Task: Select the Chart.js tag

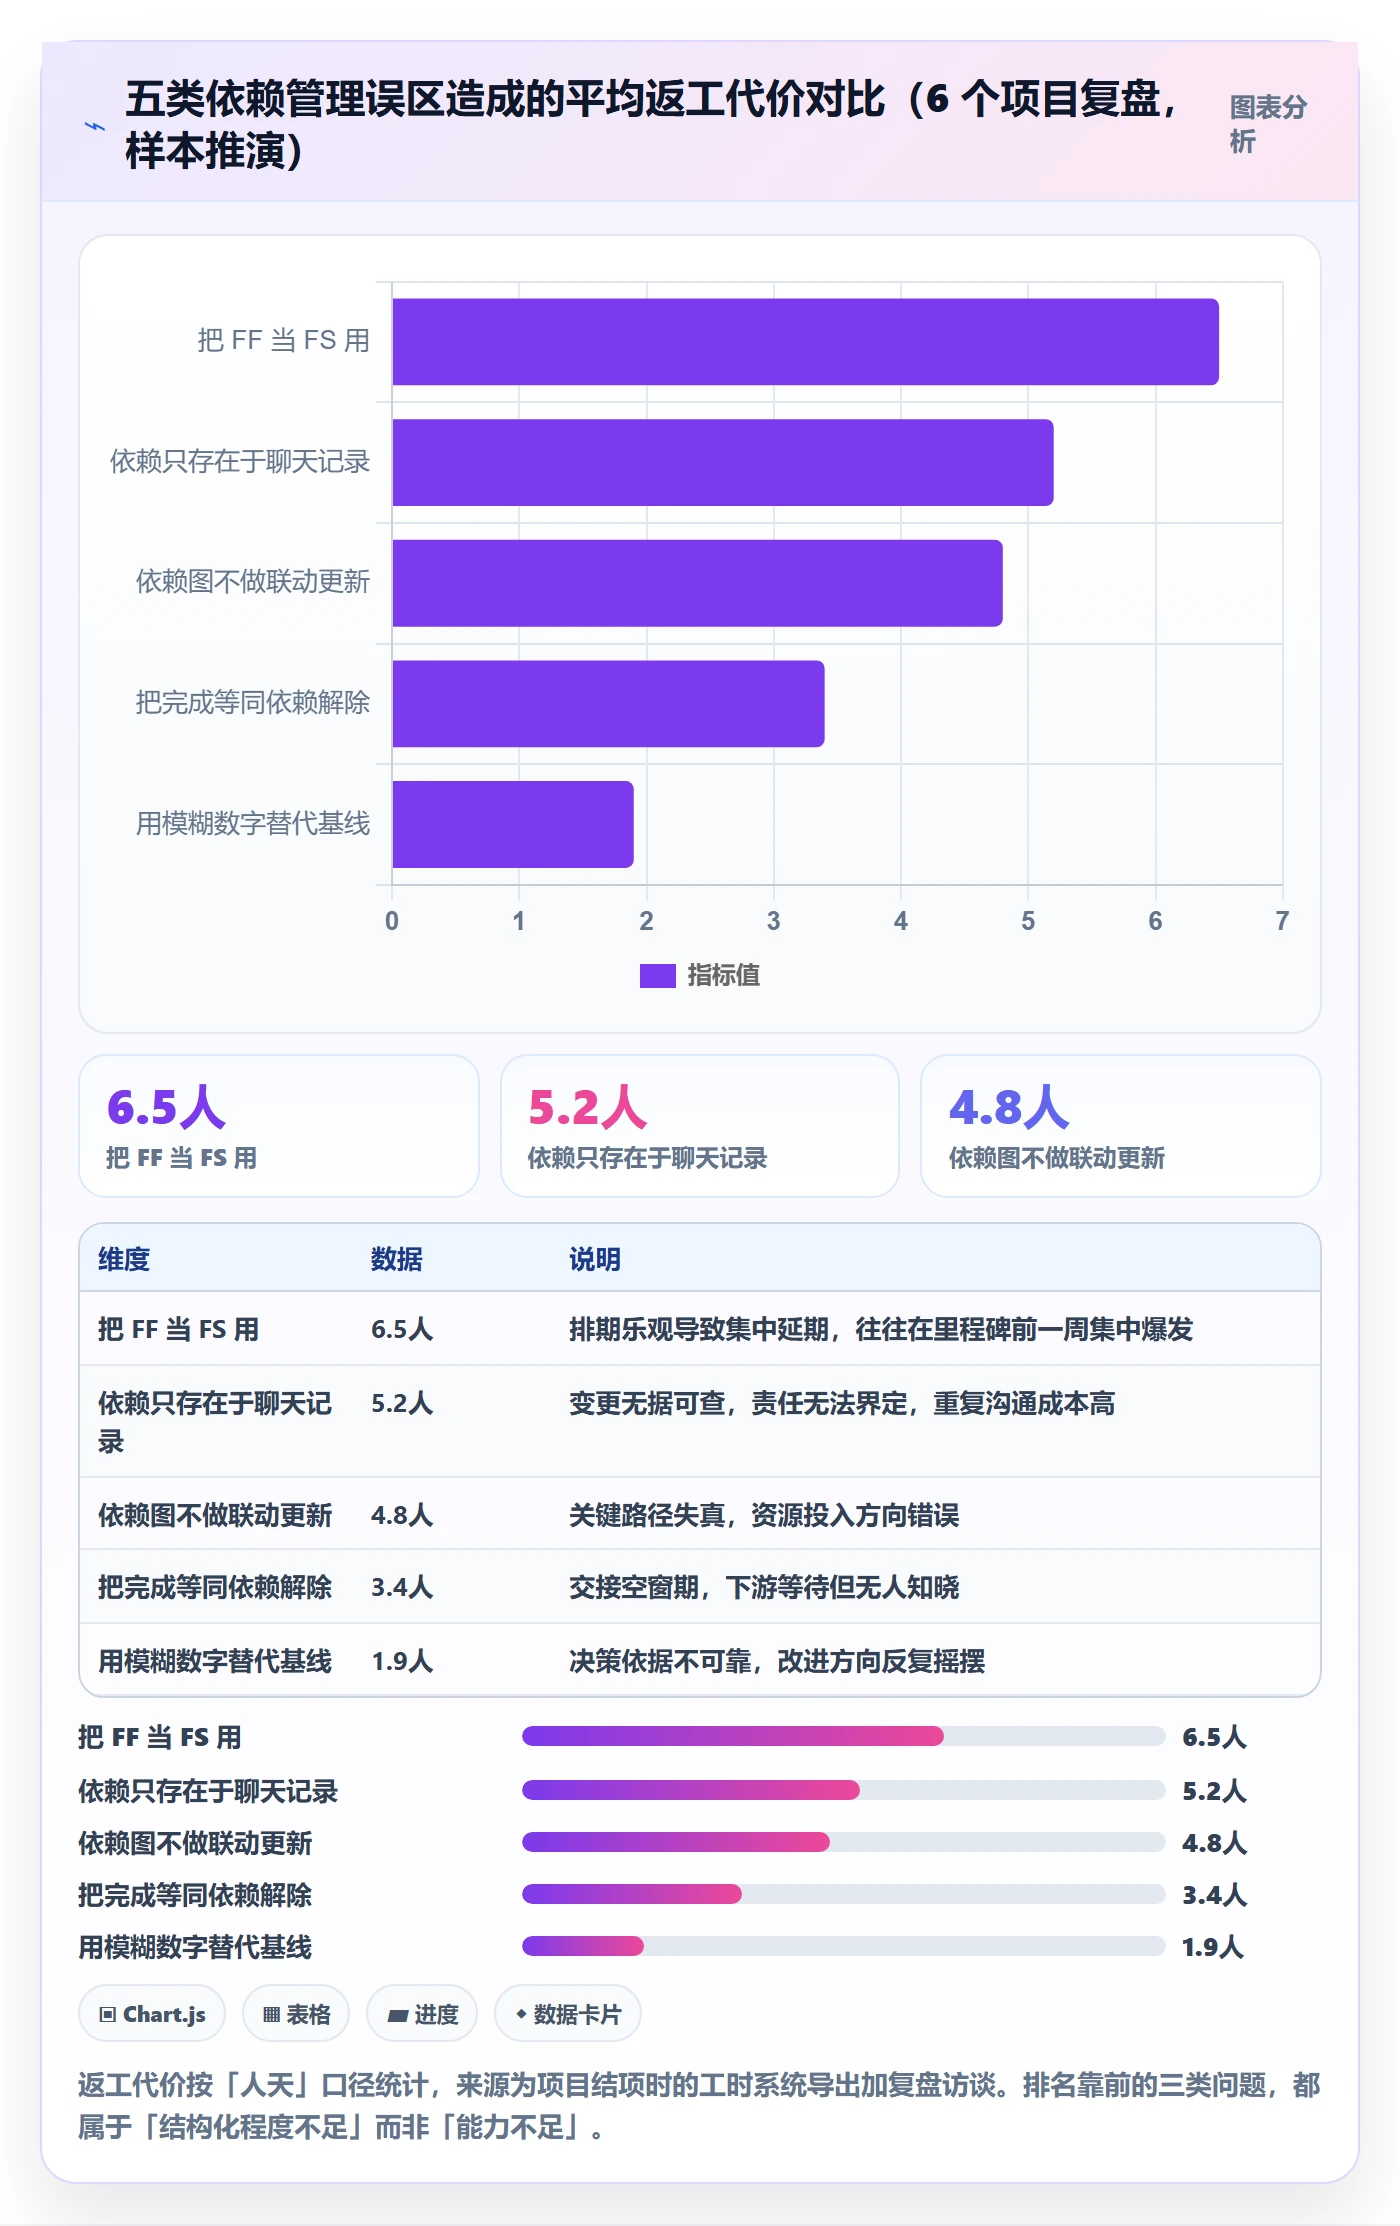Action: point(152,2014)
